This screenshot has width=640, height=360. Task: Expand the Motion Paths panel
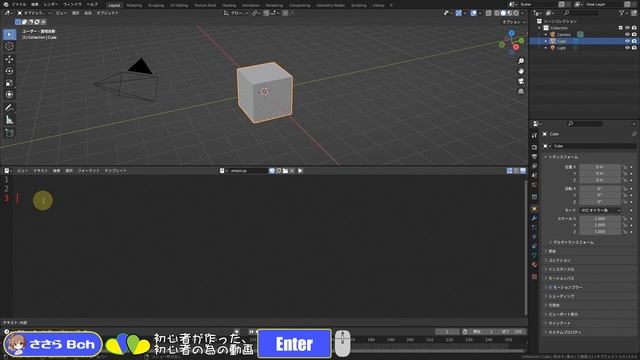pos(561,278)
